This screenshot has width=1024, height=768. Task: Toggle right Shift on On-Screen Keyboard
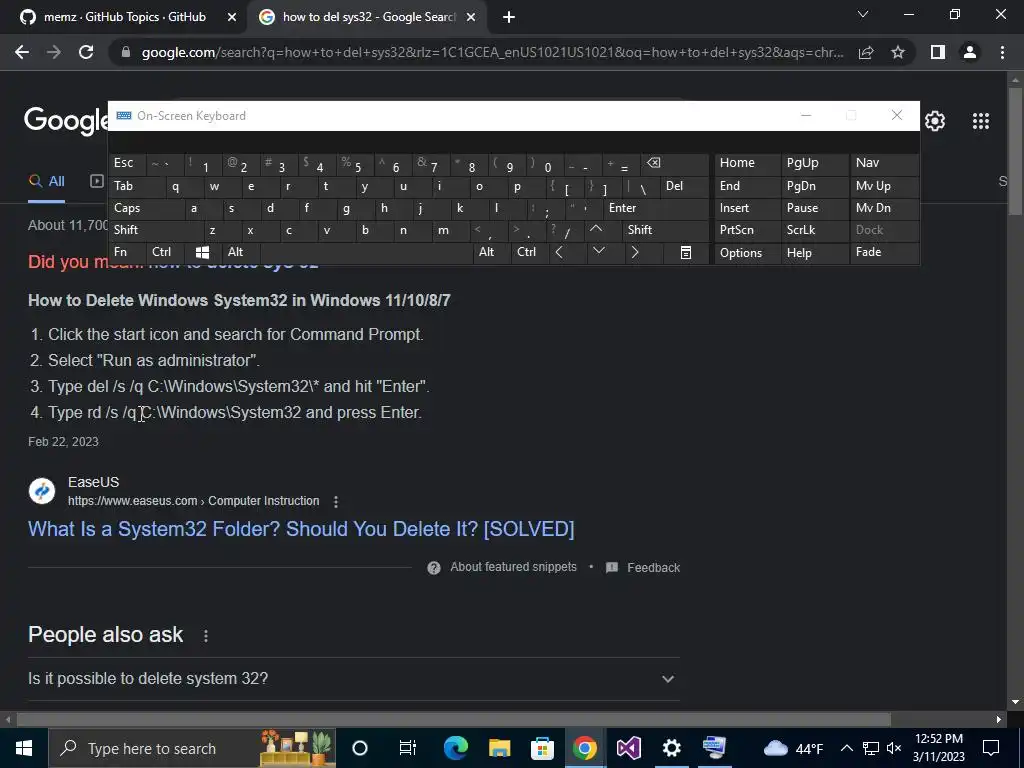tap(665, 230)
